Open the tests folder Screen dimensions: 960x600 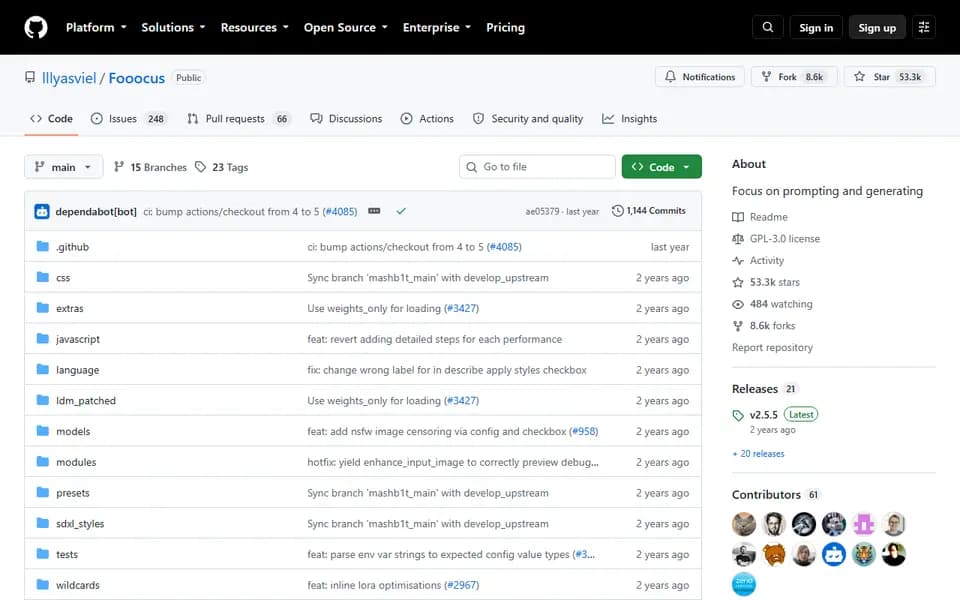point(67,554)
